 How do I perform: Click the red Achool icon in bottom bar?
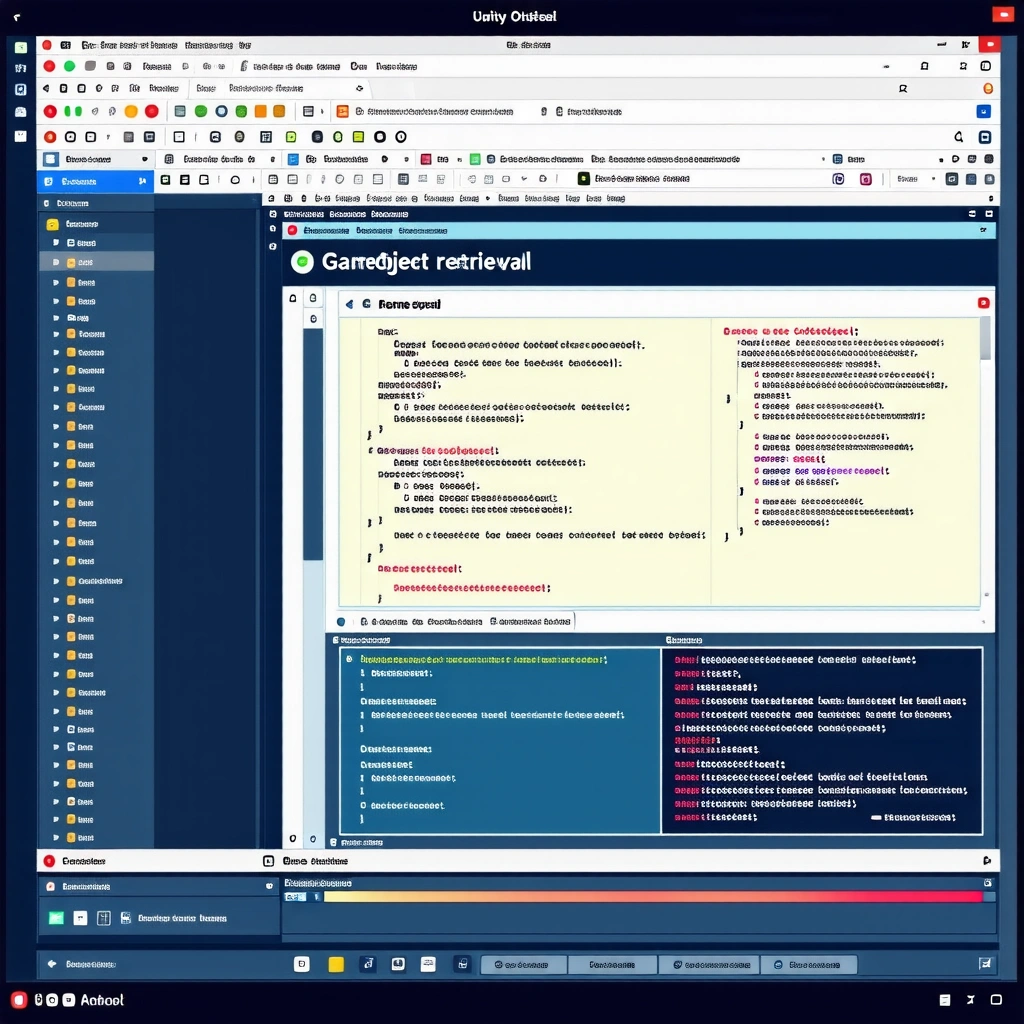tap(18, 1000)
